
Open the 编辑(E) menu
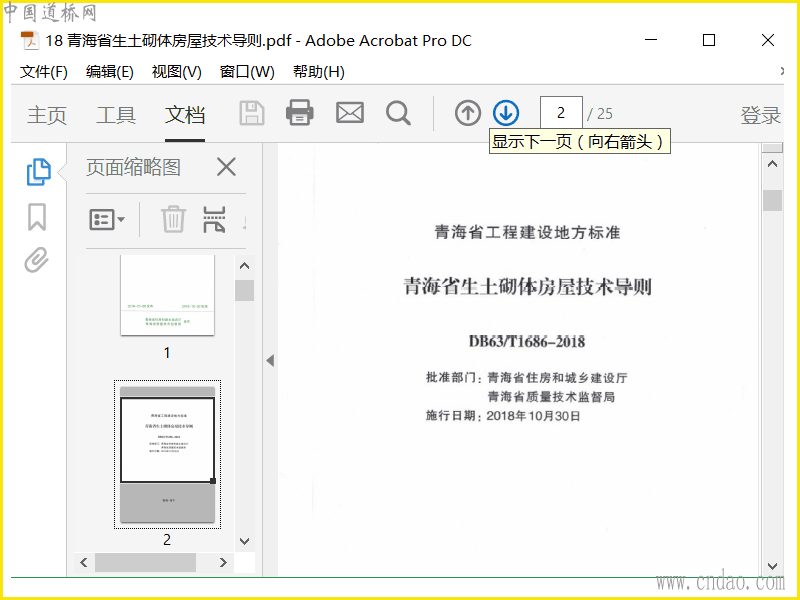(x=110, y=72)
